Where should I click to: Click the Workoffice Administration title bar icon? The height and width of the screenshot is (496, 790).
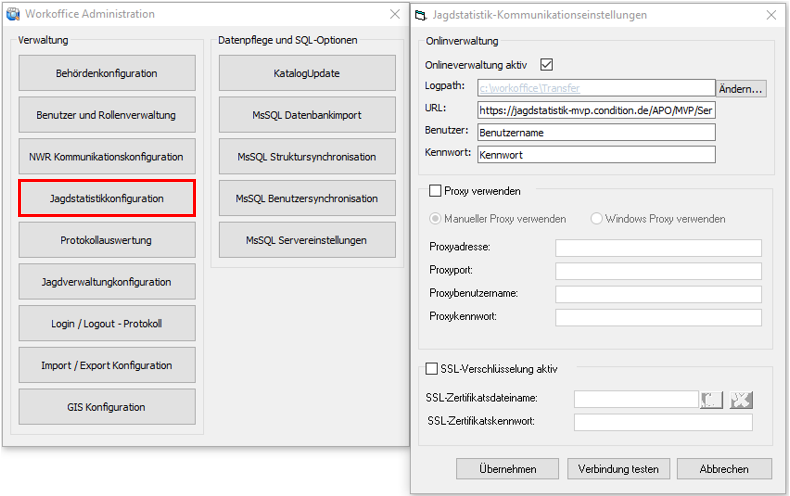[x=13, y=14]
